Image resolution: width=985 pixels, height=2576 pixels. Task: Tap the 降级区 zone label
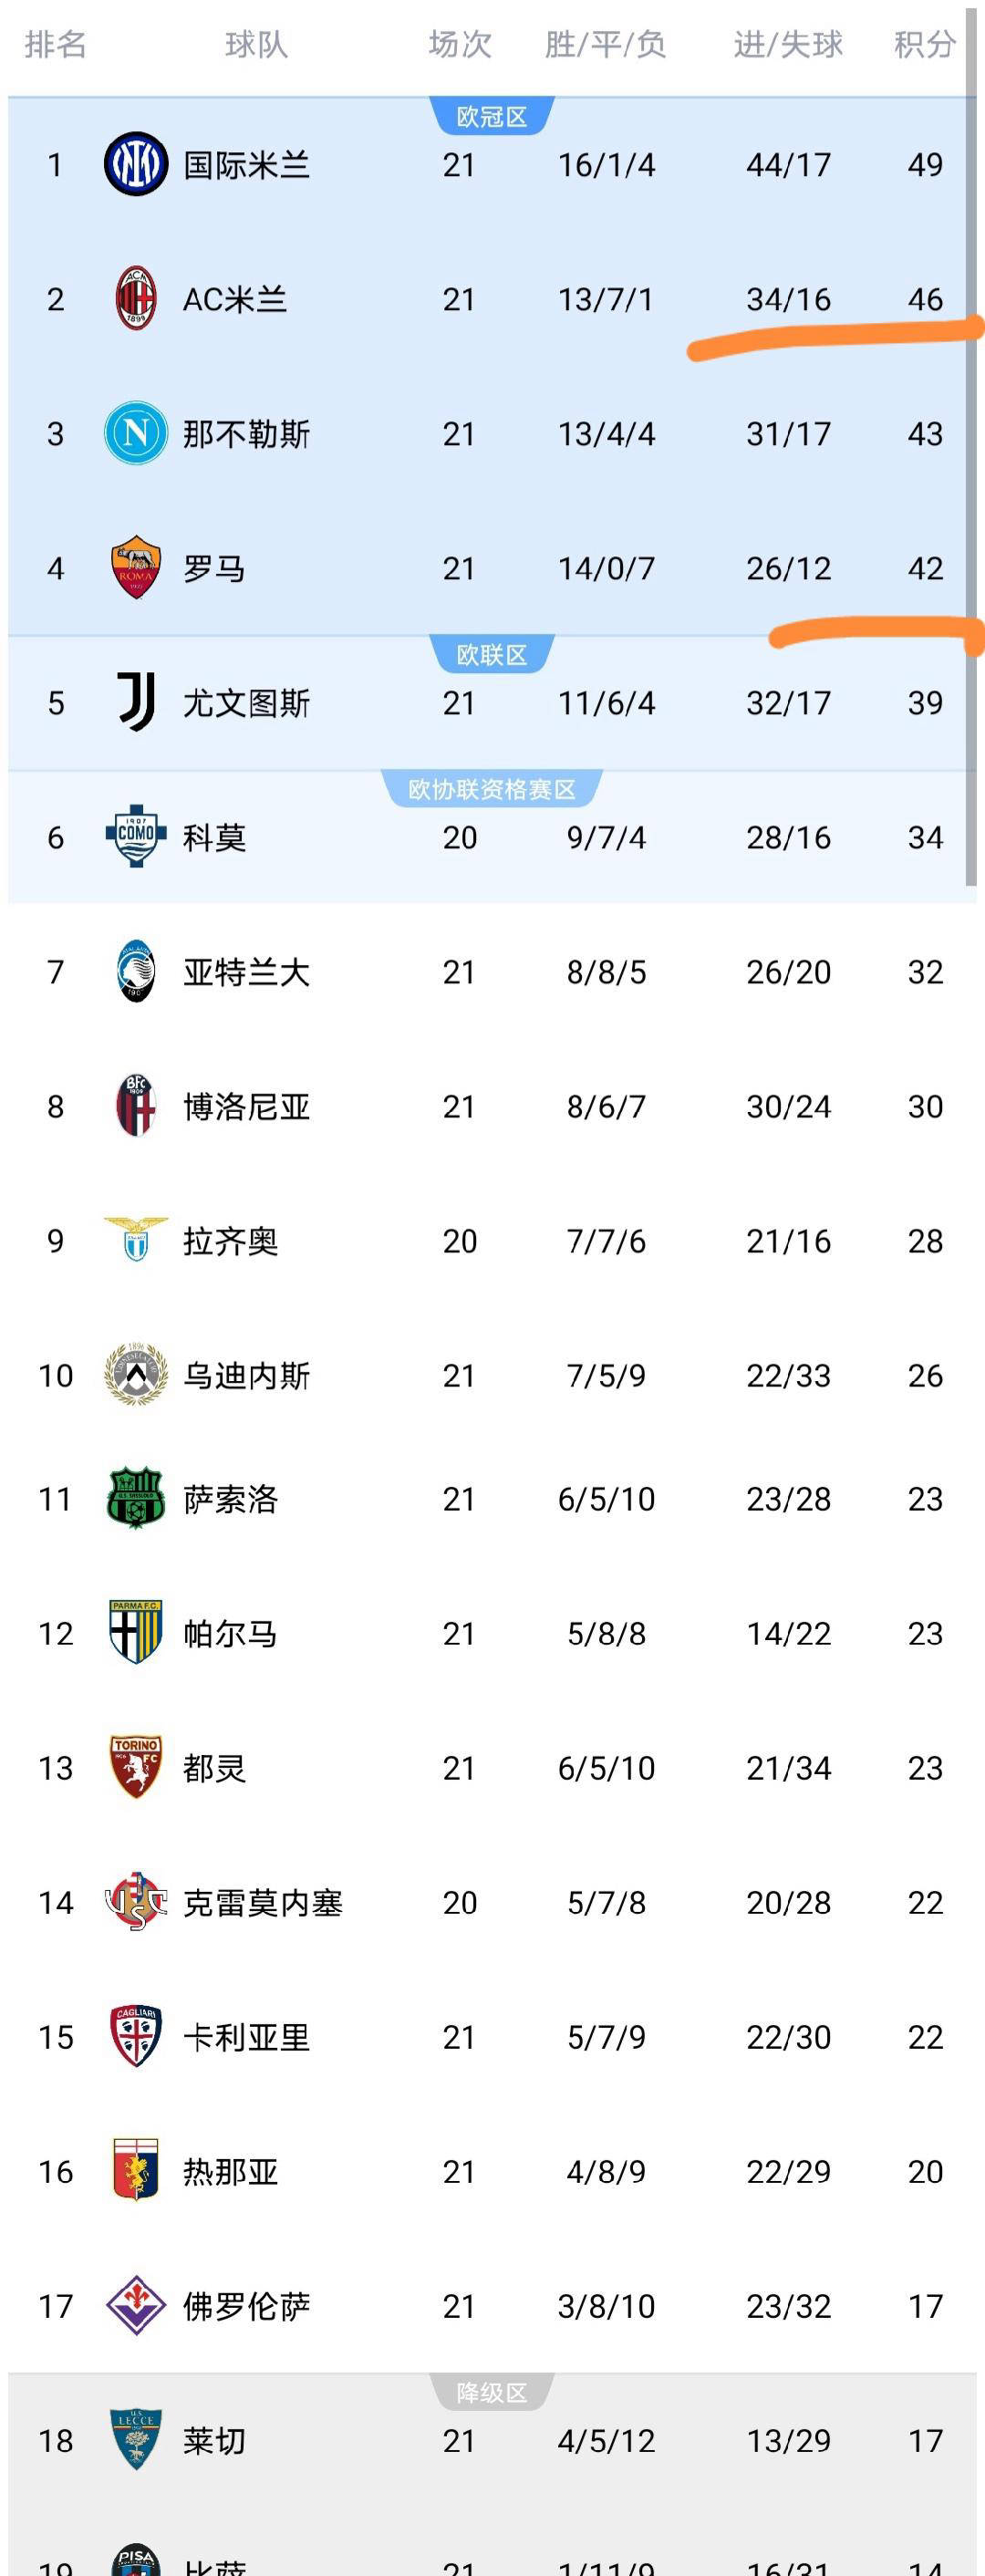pos(491,2393)
